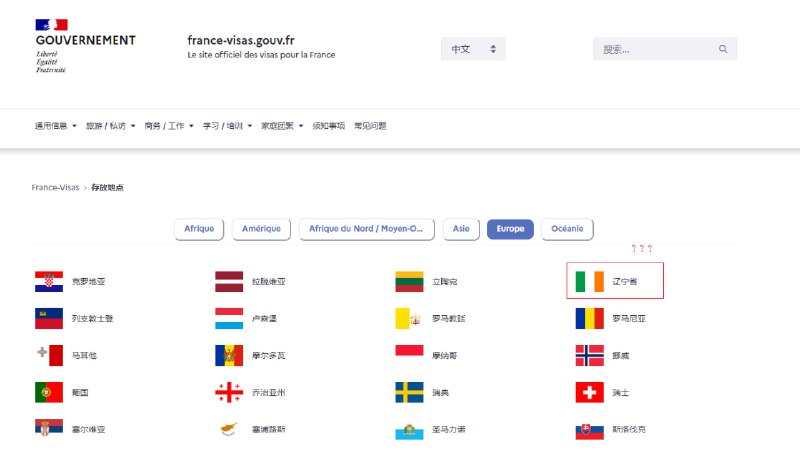800x457 pixels.
Task: Switch to the Afrique tab
Action: [x=199, y=229]
